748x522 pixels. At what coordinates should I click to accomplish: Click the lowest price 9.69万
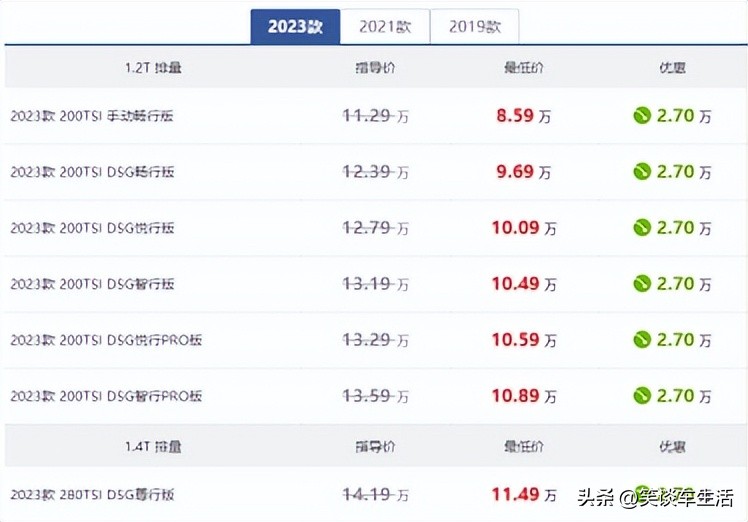coord(523,171)
